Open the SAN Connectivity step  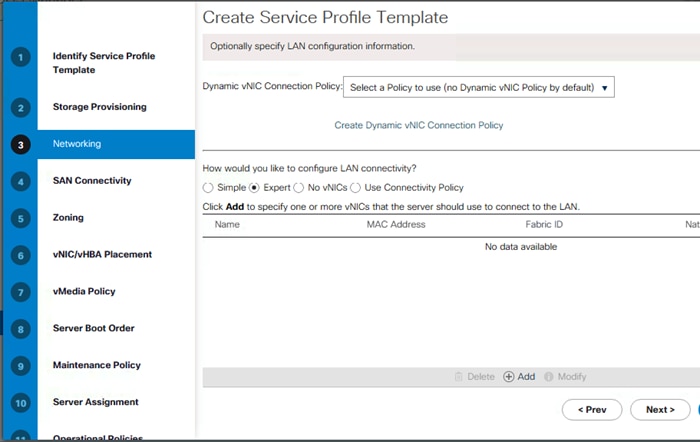[x=92, y=180]
